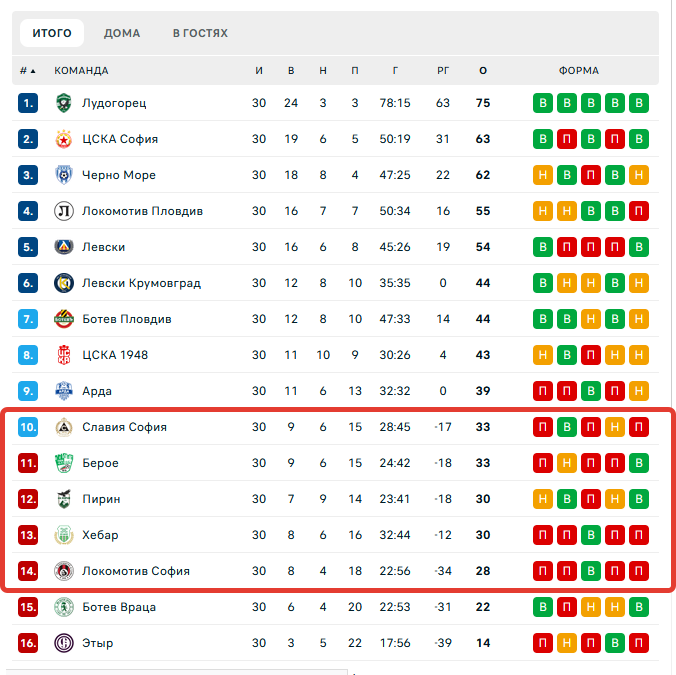Switch to the ДОМА tab
The height and width of the screenshot is (675, 676).
(122, 33)
